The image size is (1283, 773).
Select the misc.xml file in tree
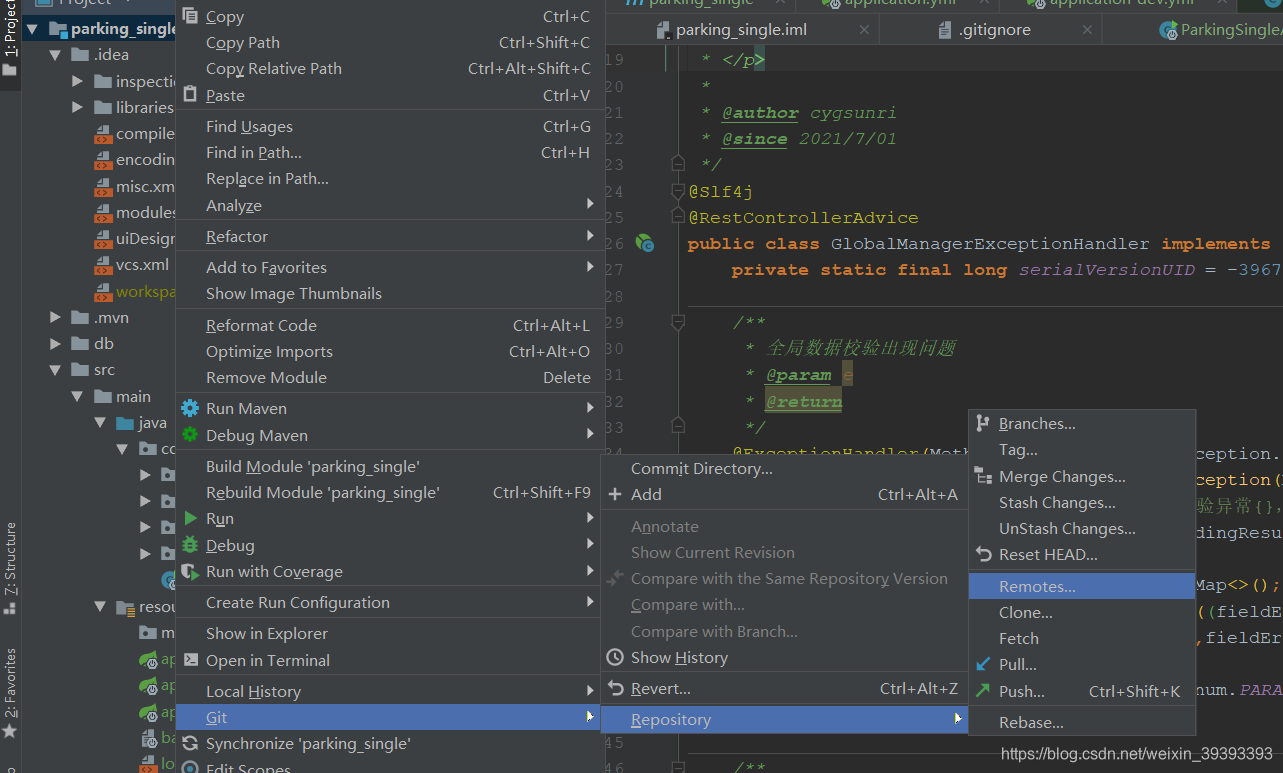pyautogui.click(x=135, y=186)
